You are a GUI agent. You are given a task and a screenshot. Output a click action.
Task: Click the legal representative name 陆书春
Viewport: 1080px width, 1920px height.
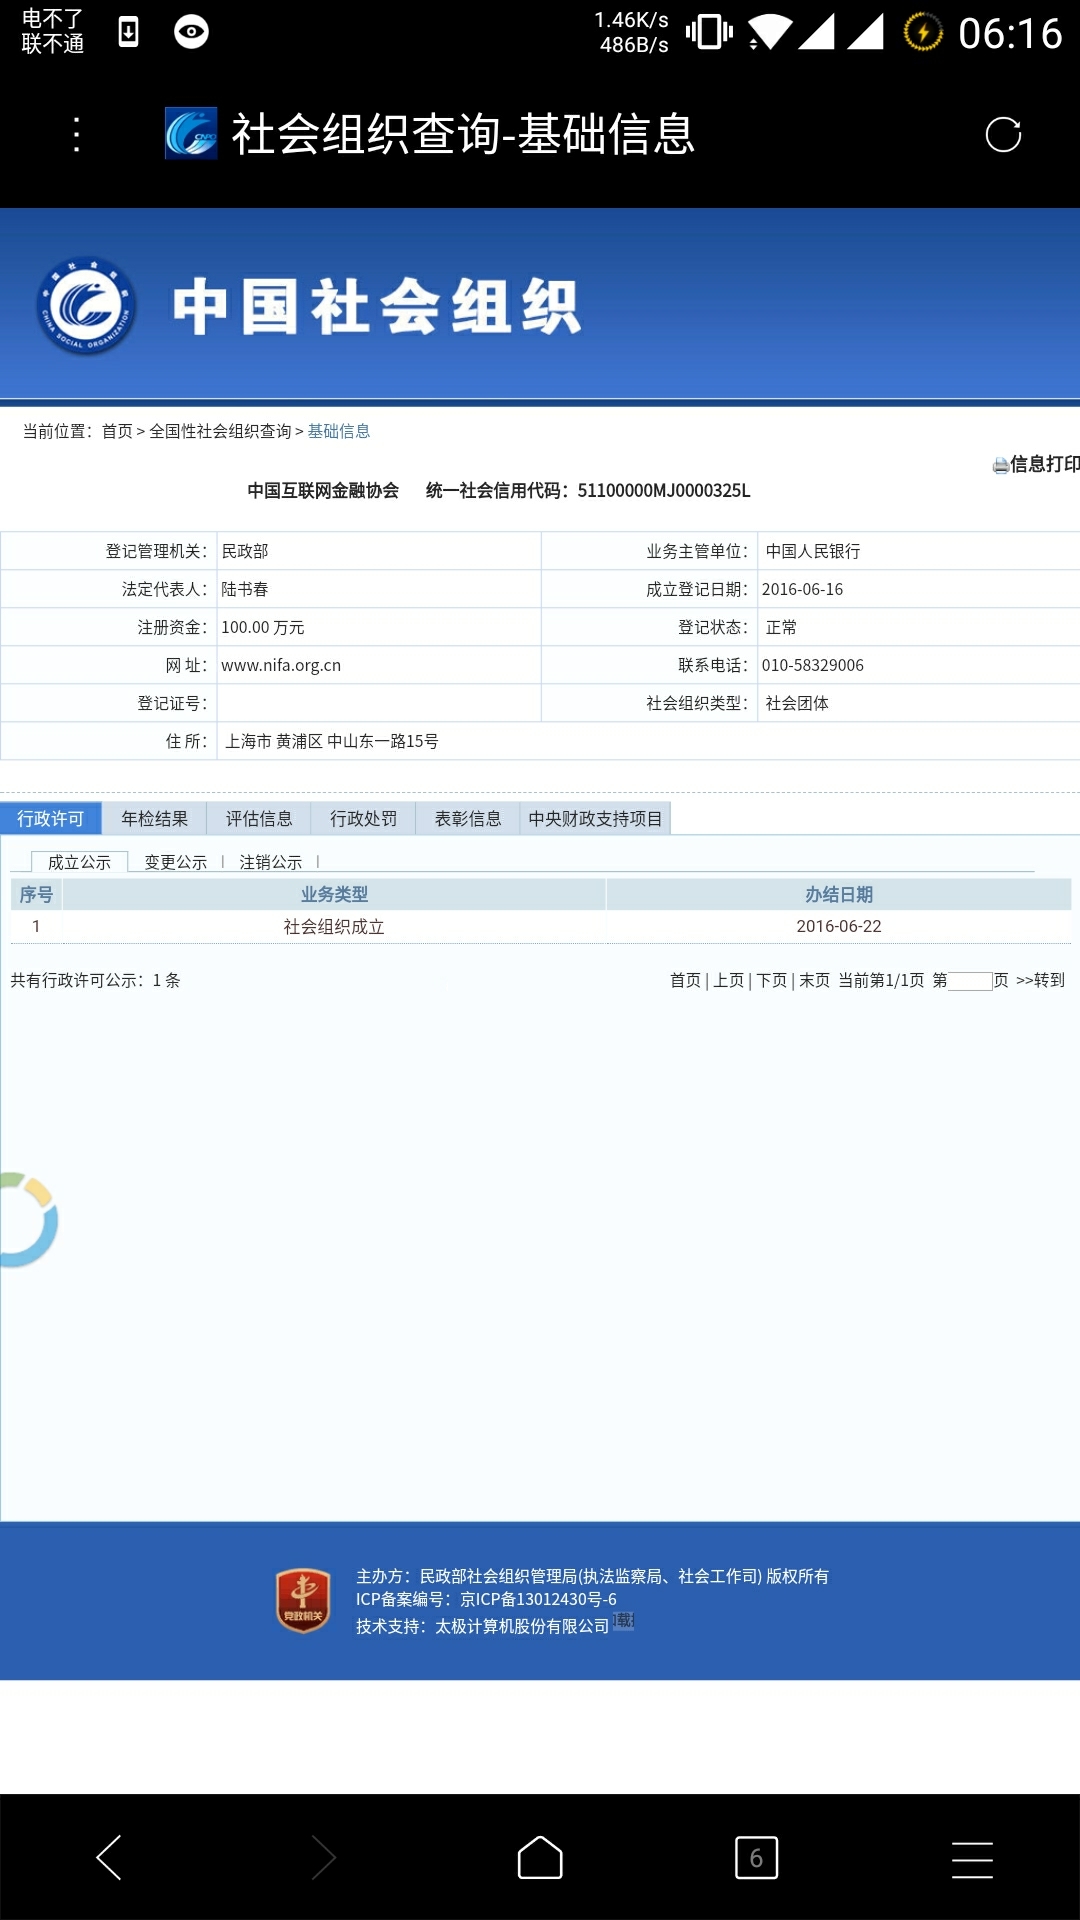click(245, 590)
